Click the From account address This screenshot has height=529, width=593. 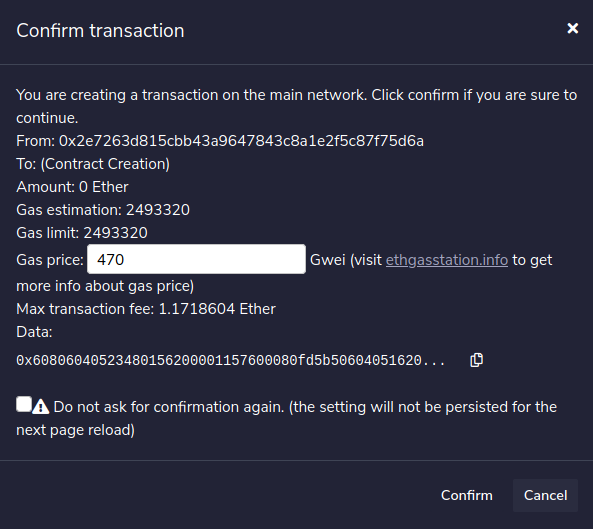point(241,141)
